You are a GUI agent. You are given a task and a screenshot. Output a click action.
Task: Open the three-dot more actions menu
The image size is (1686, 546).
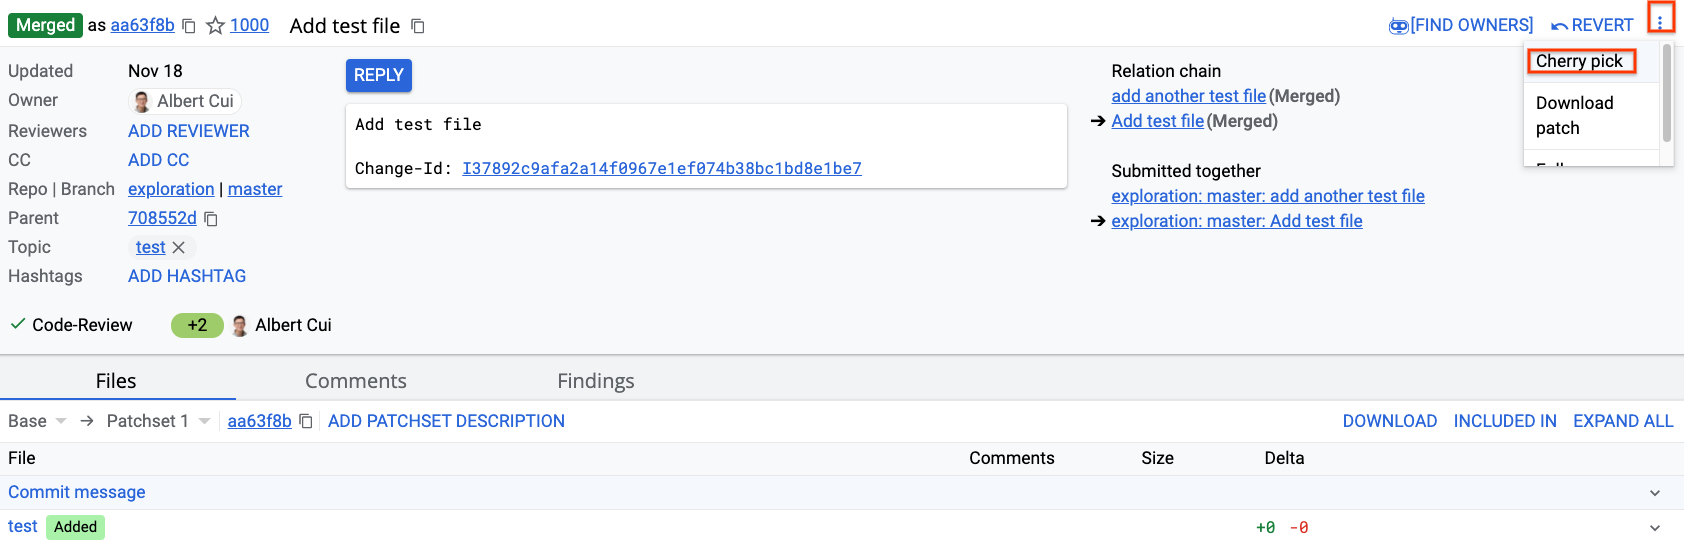point(1660,22)
